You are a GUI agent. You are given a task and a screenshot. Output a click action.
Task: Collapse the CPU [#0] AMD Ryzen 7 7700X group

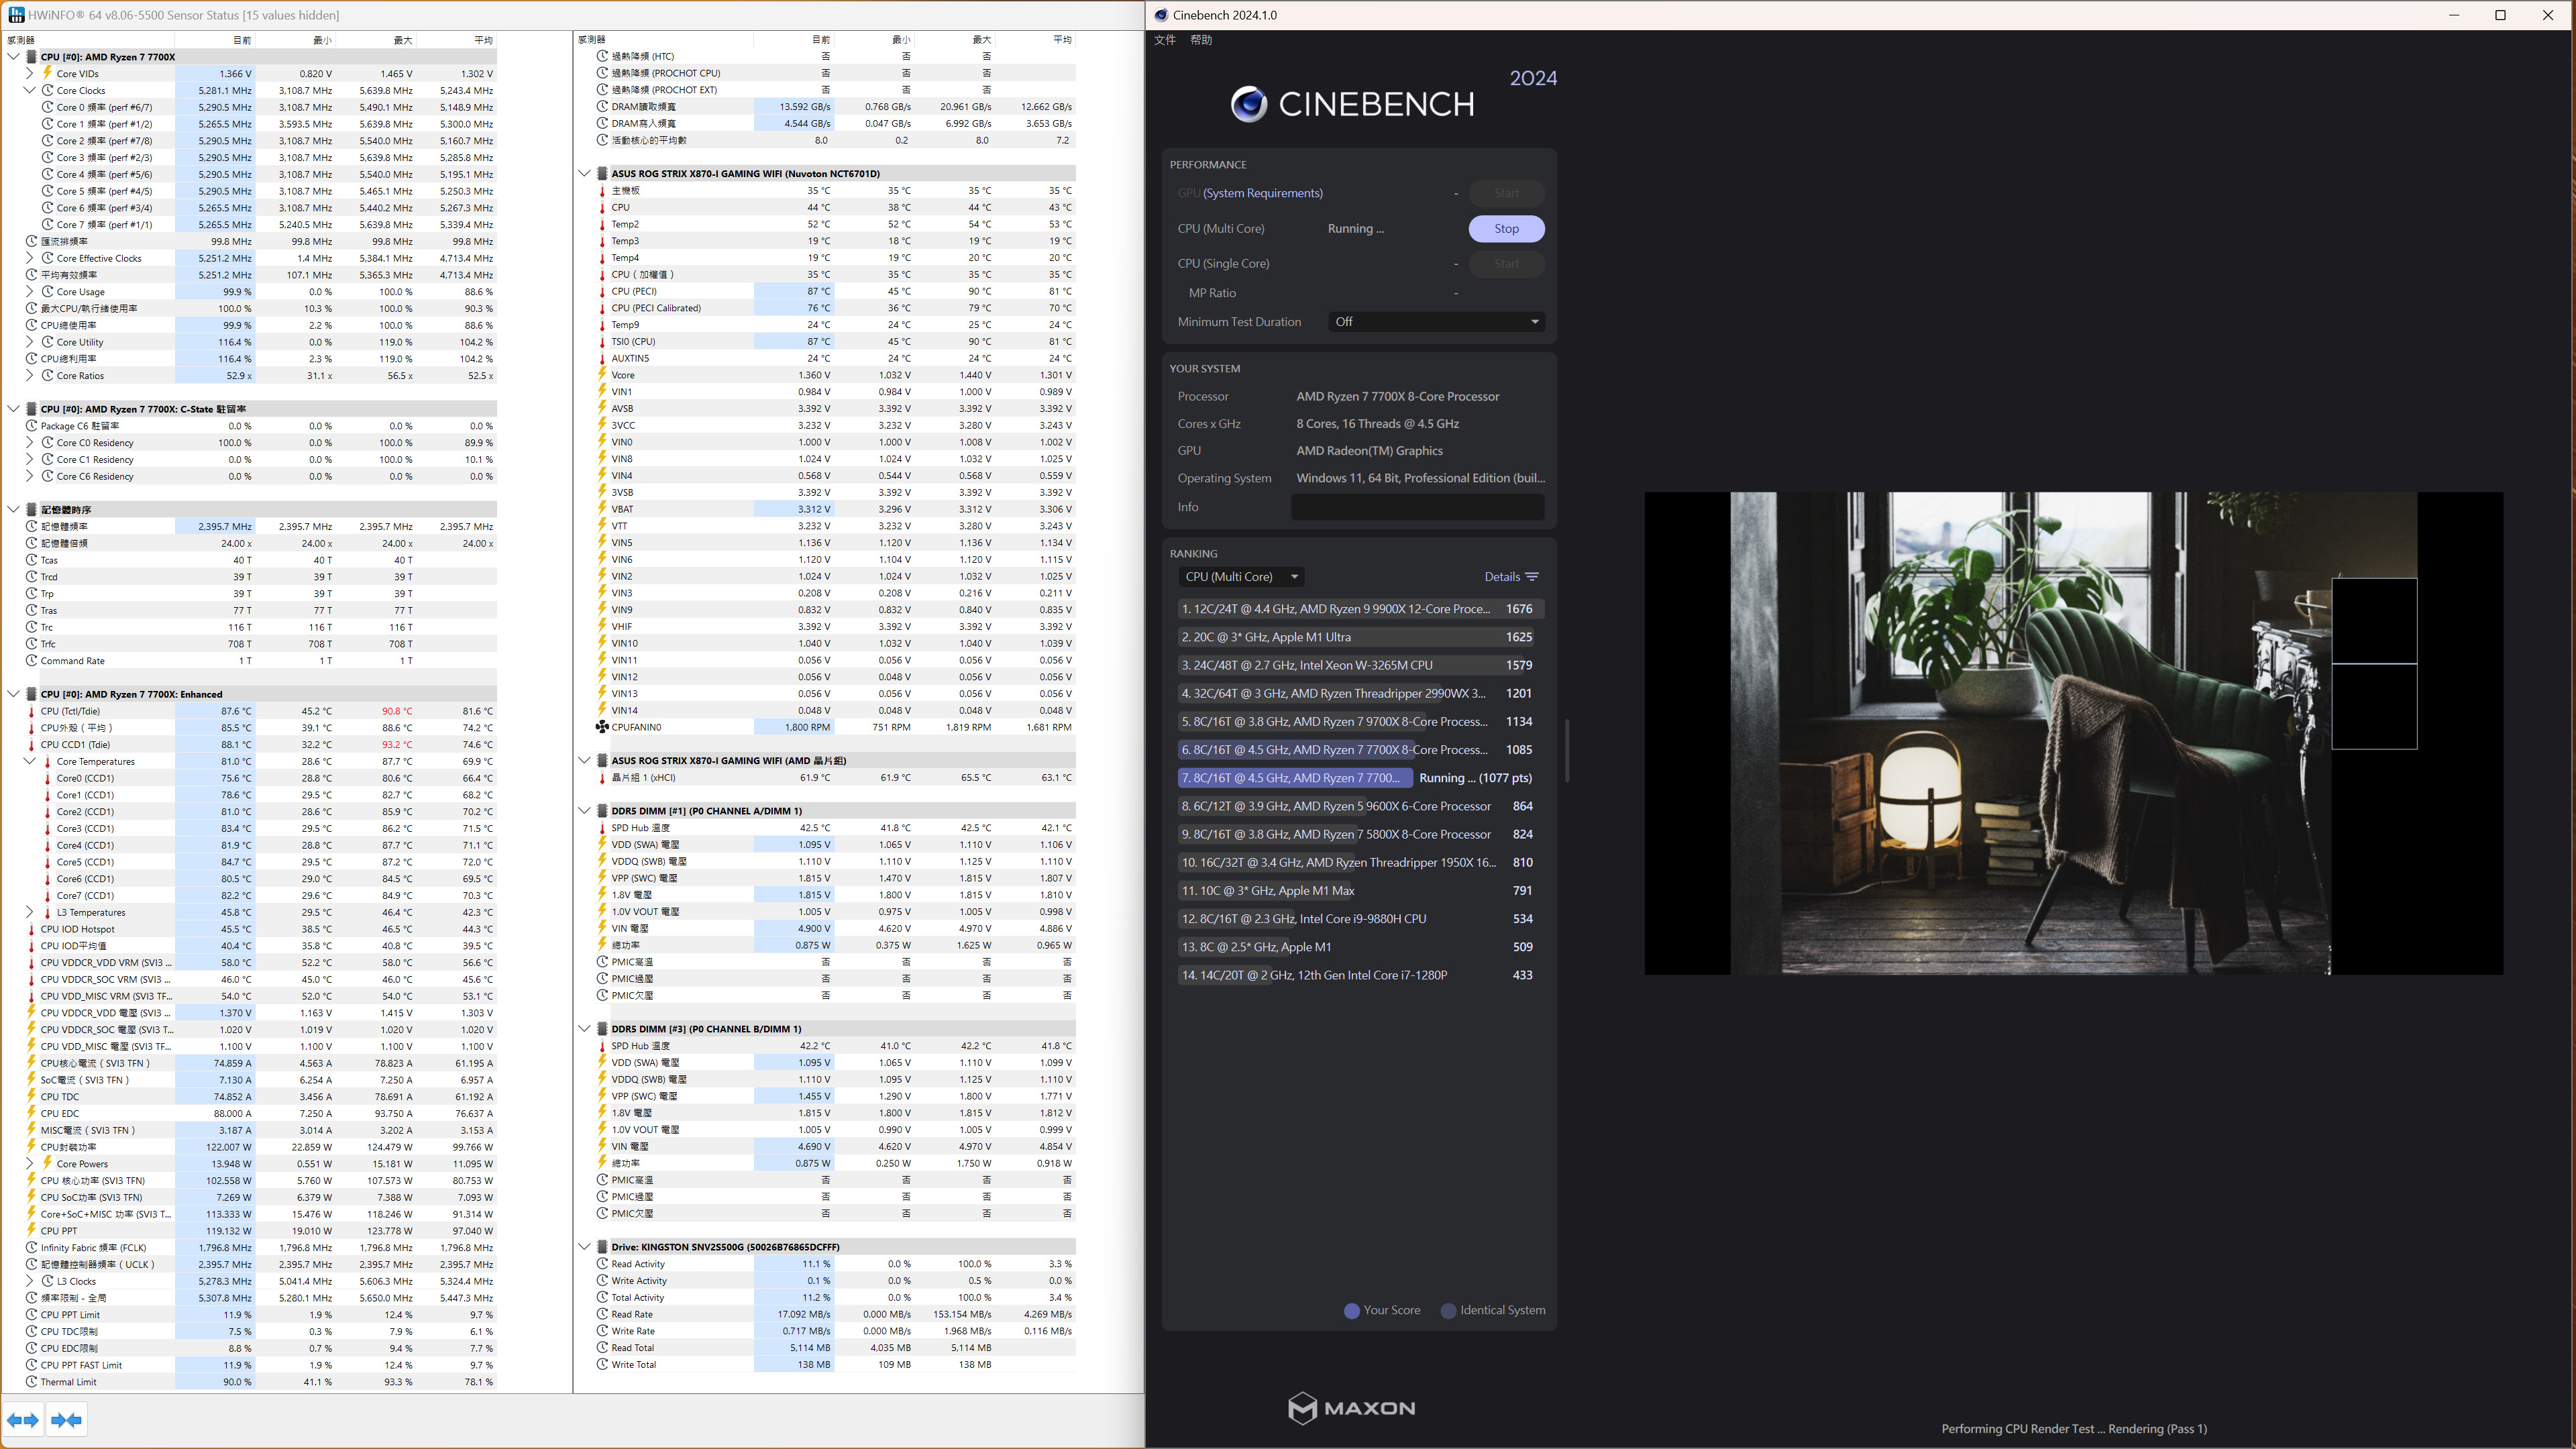pyautogui.click(x=13, y=57)
